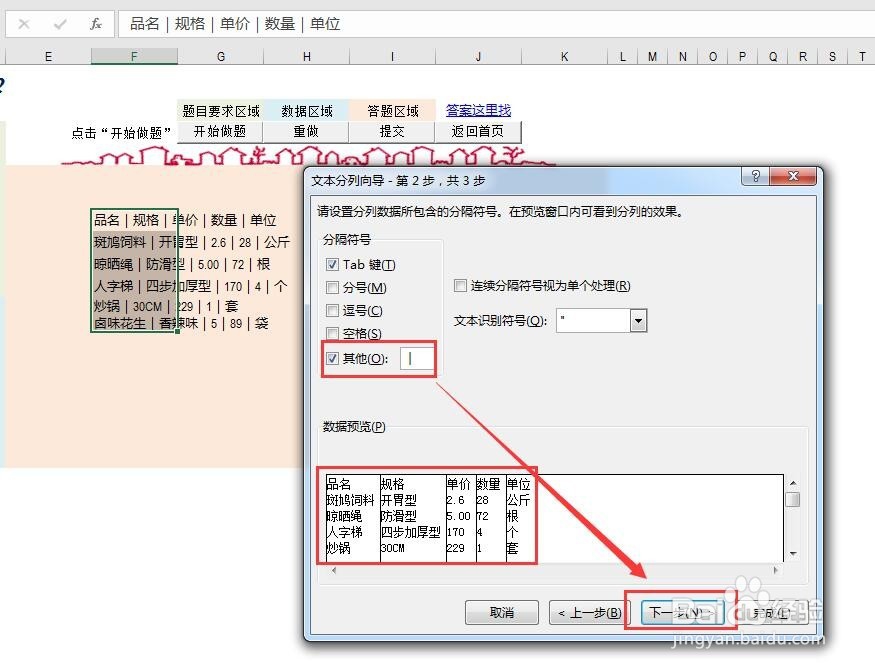Screen dimensions: 875x669
Task: Click the input field next to 其他
Action: coord(416,359)
